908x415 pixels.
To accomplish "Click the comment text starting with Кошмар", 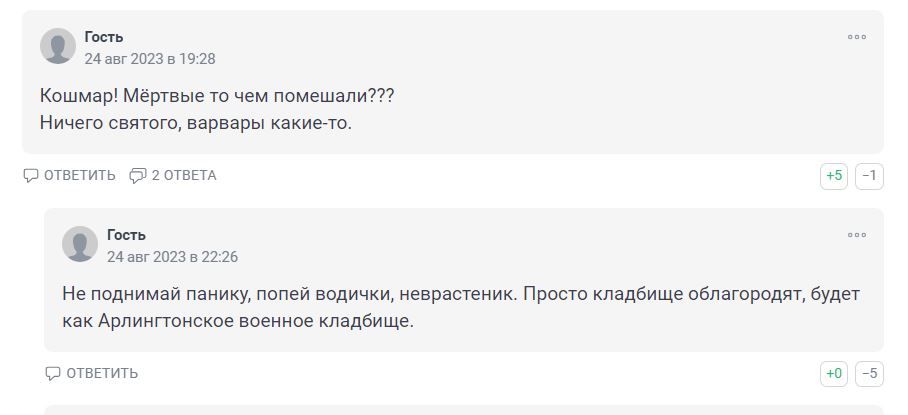I will pyautogui.click(x=217, y=97).
